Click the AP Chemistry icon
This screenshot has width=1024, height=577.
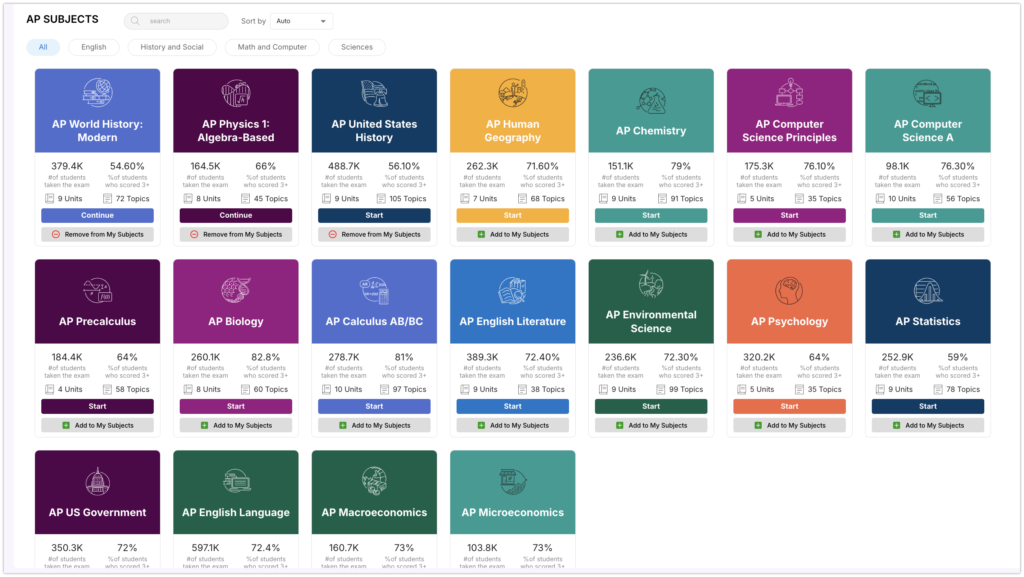(651, 100)
